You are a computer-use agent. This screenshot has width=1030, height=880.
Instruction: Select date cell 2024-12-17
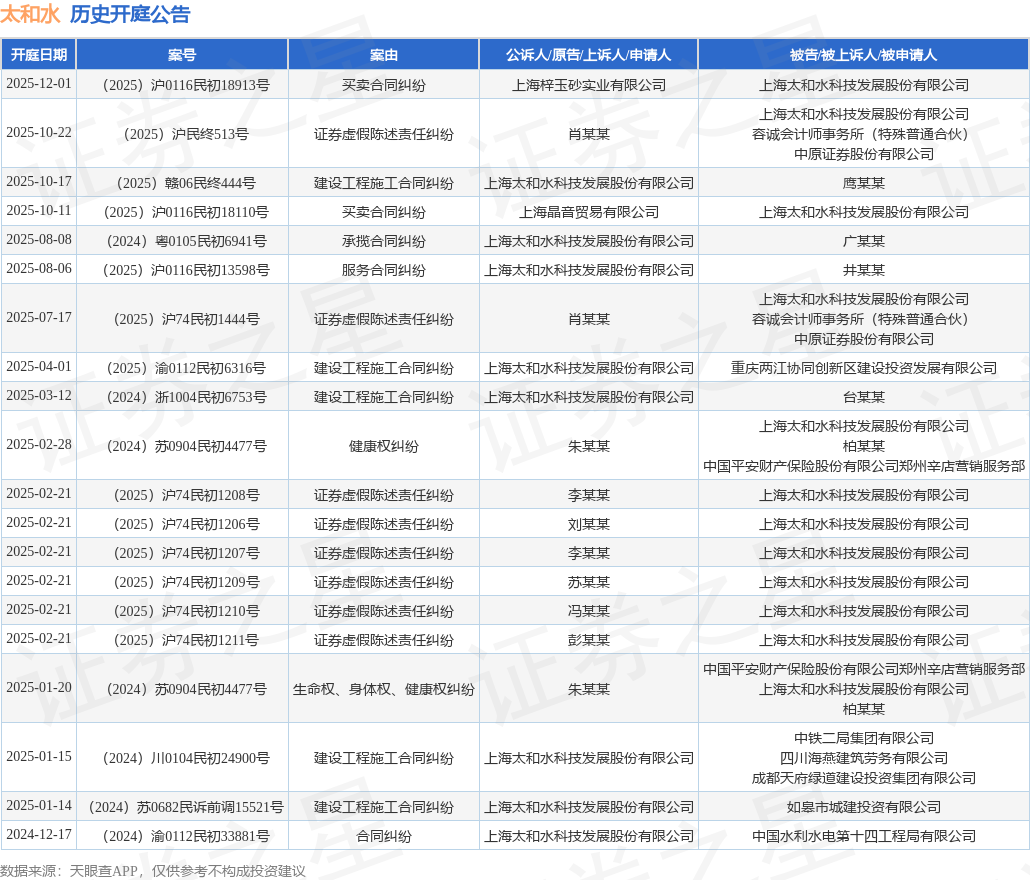click(x=39, y=835)
